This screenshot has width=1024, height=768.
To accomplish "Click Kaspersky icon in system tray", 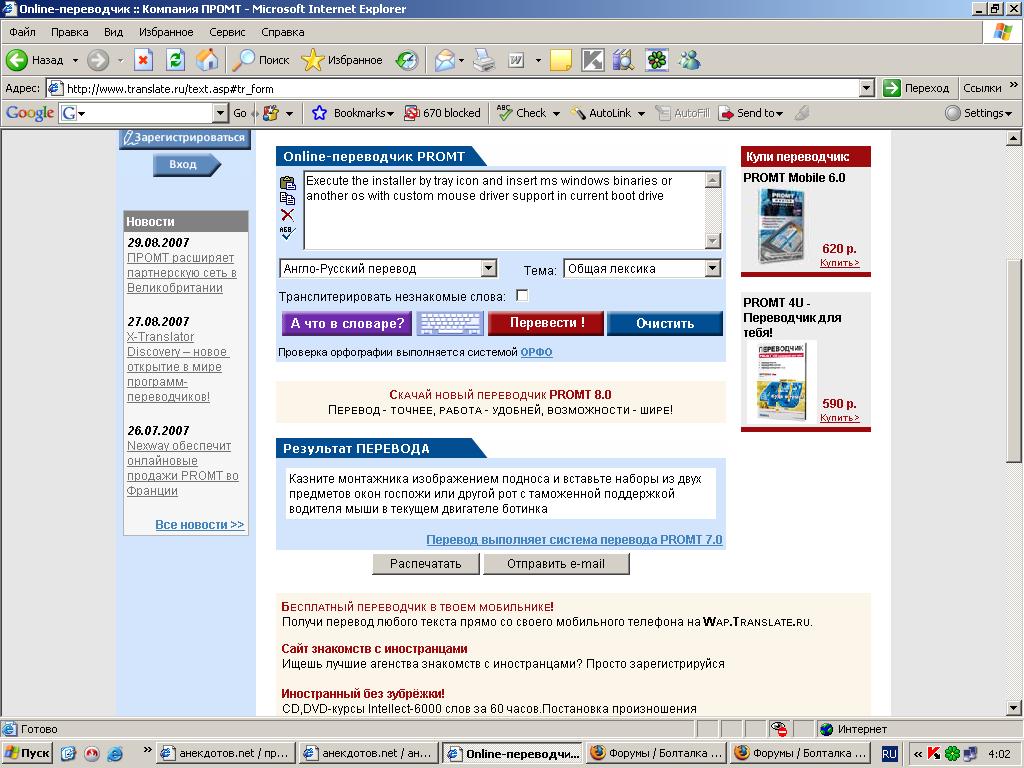I will click(934, 754).
